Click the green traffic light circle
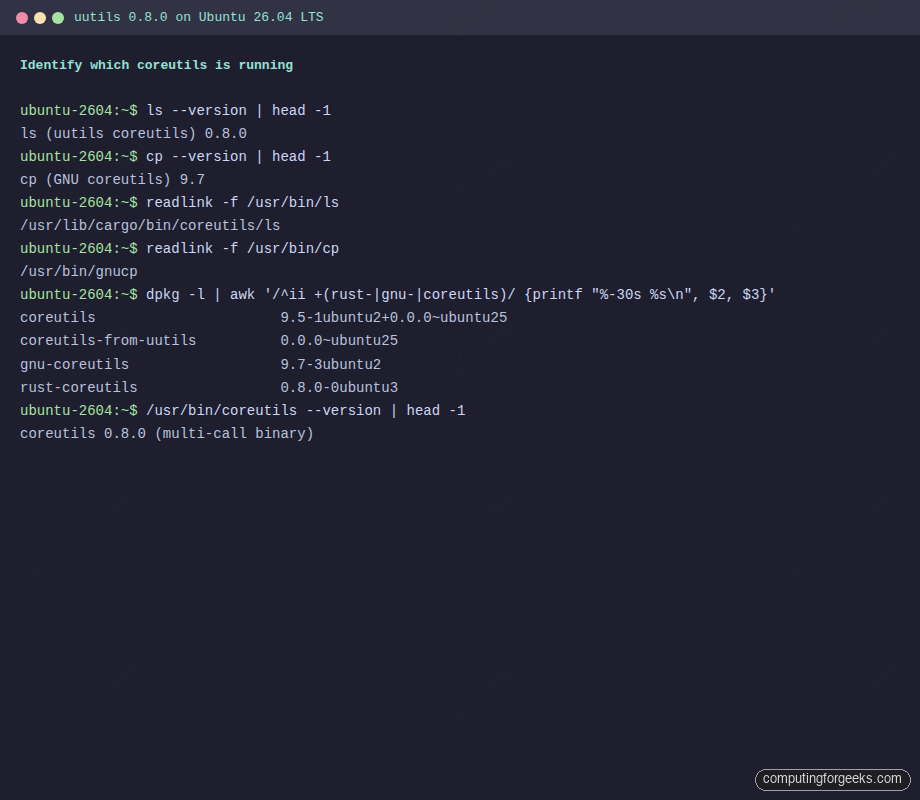This screenshot has height=800, width=920. [57, 16]
